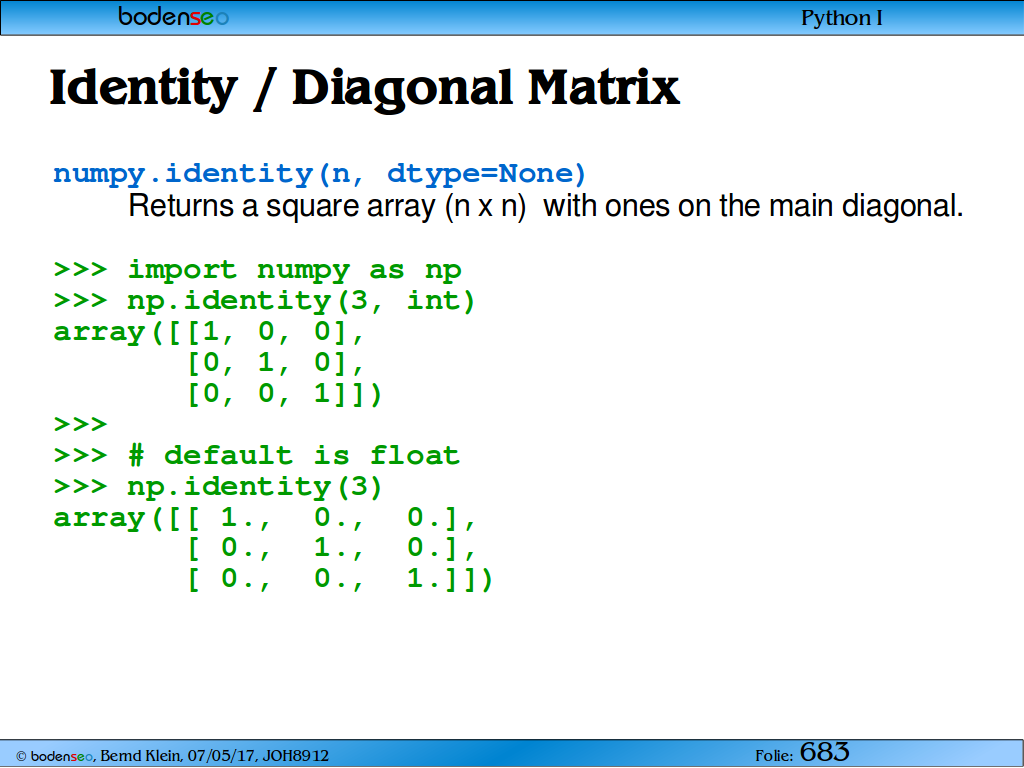The width and height of the screenshot is (1024, 768).
Task: Click the 'array([[1, 0, 0],' output line
Action: coord(208,332)
